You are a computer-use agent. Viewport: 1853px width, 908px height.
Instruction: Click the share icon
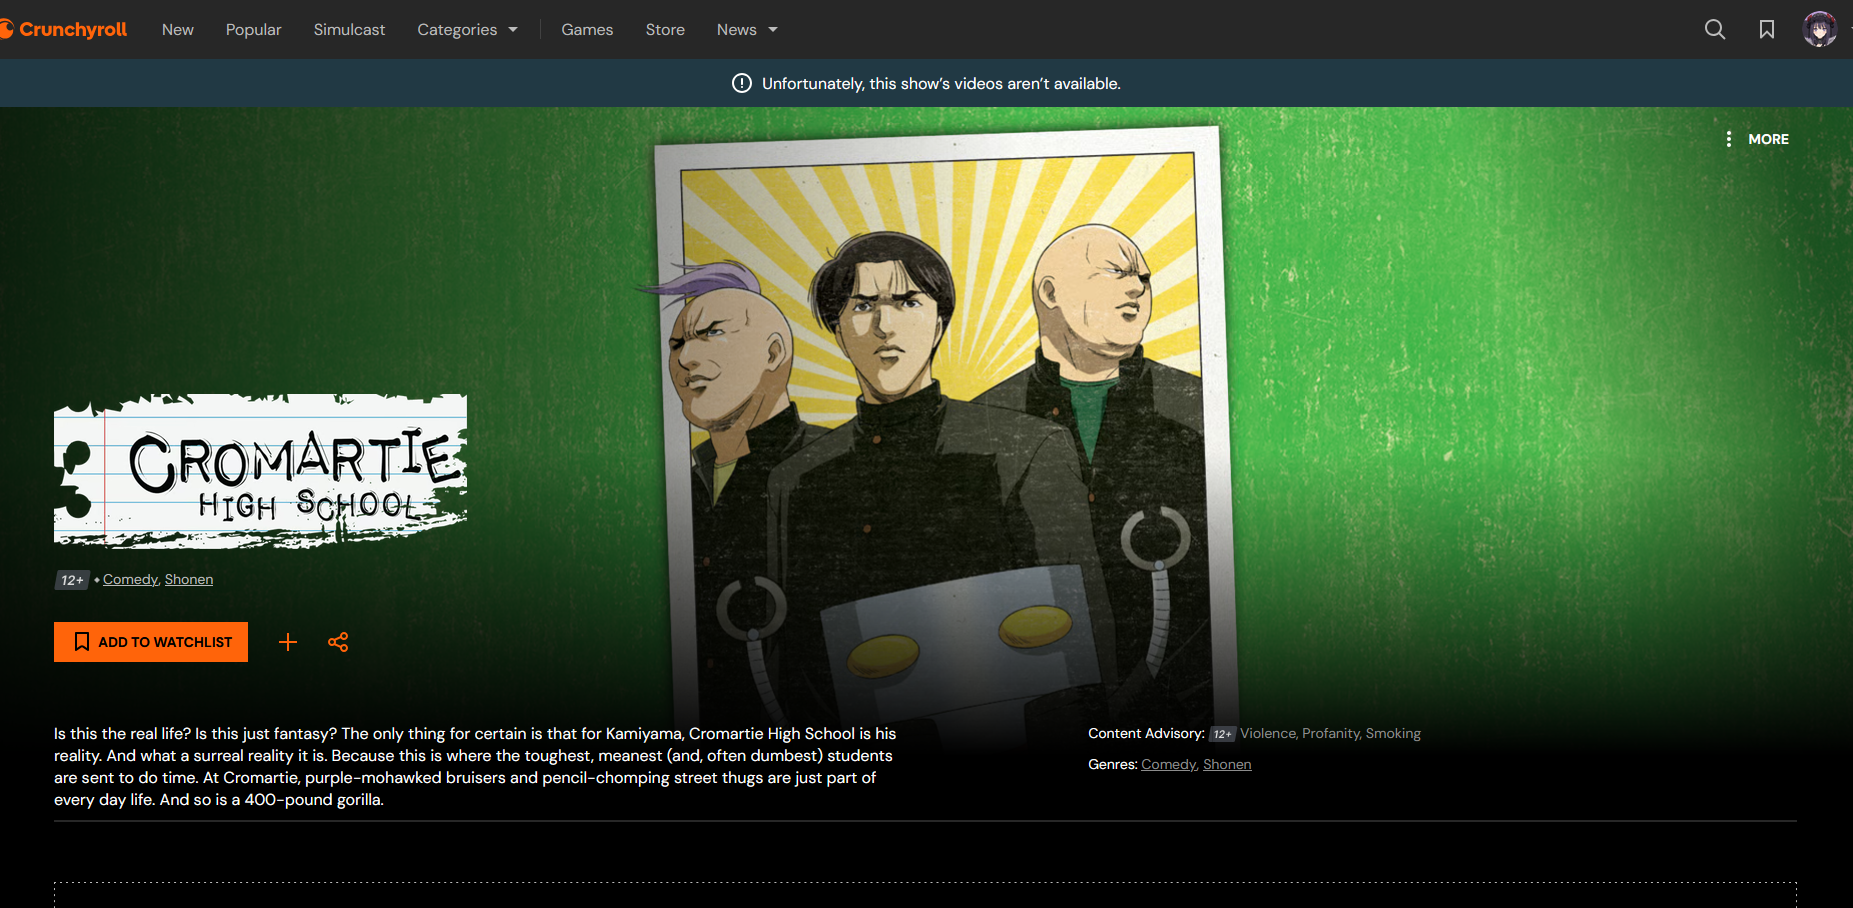click(x=338, y=642)
